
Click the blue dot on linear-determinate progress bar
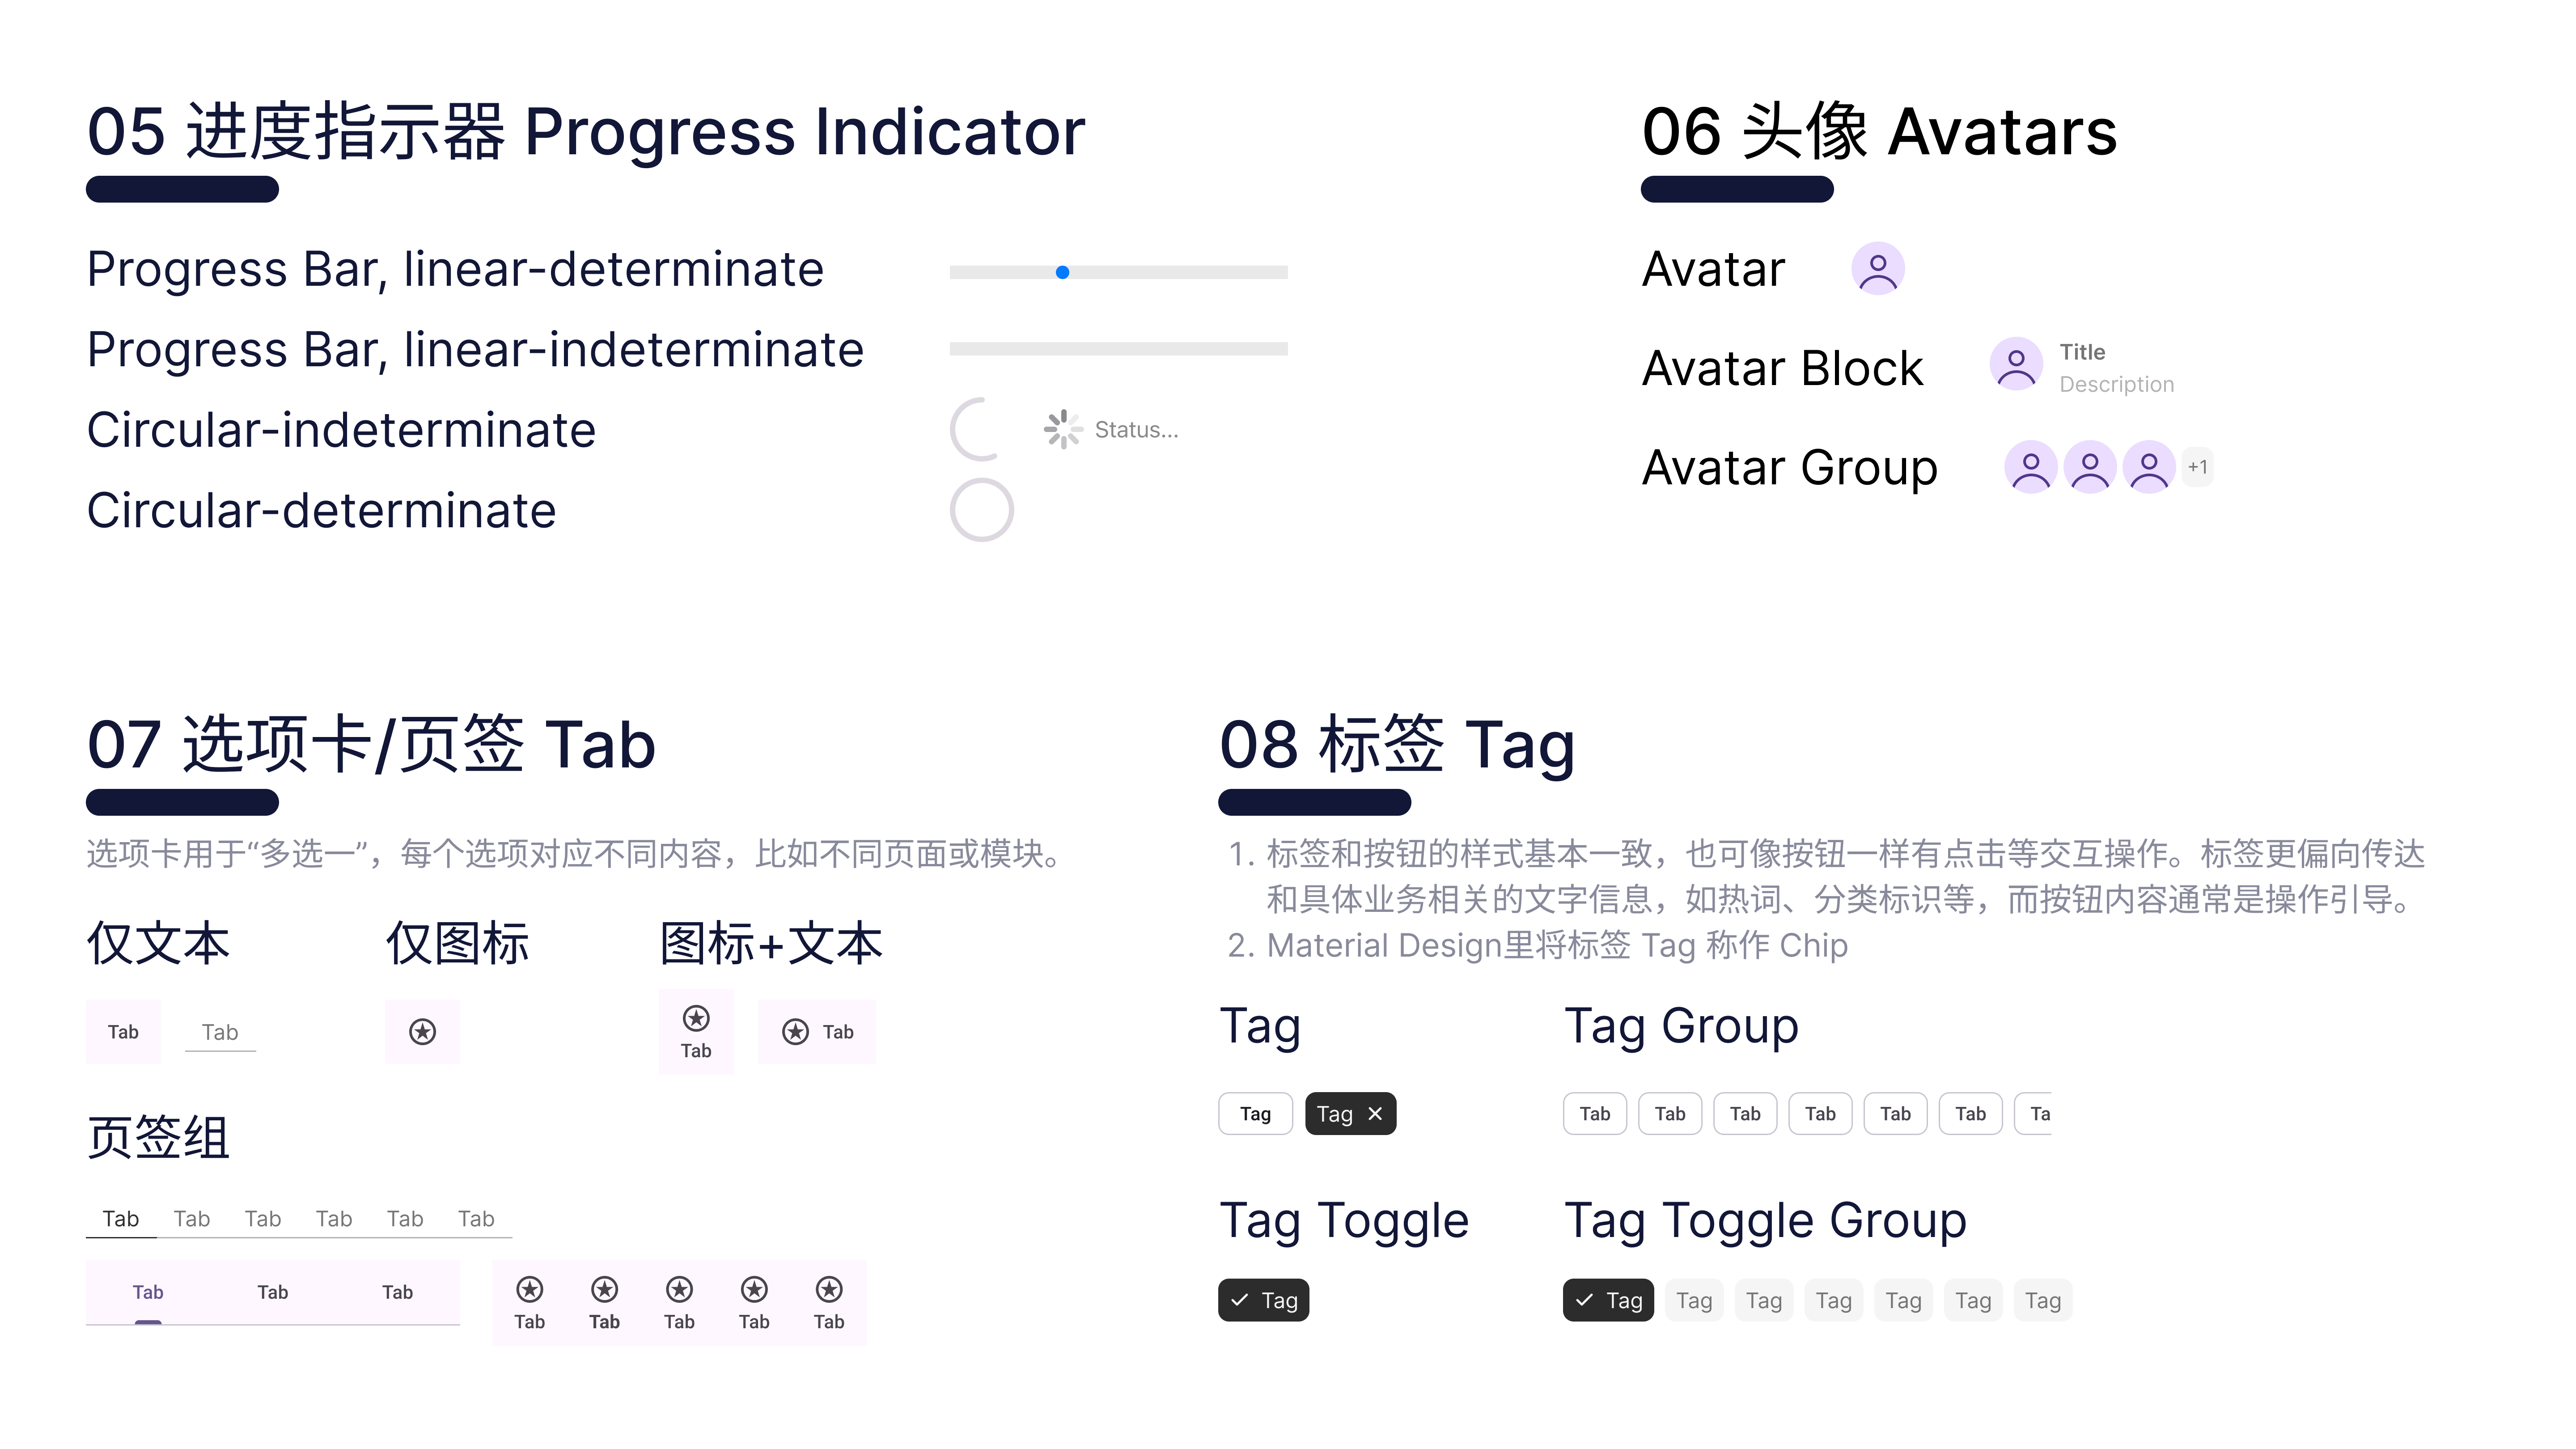[1062, 272]
